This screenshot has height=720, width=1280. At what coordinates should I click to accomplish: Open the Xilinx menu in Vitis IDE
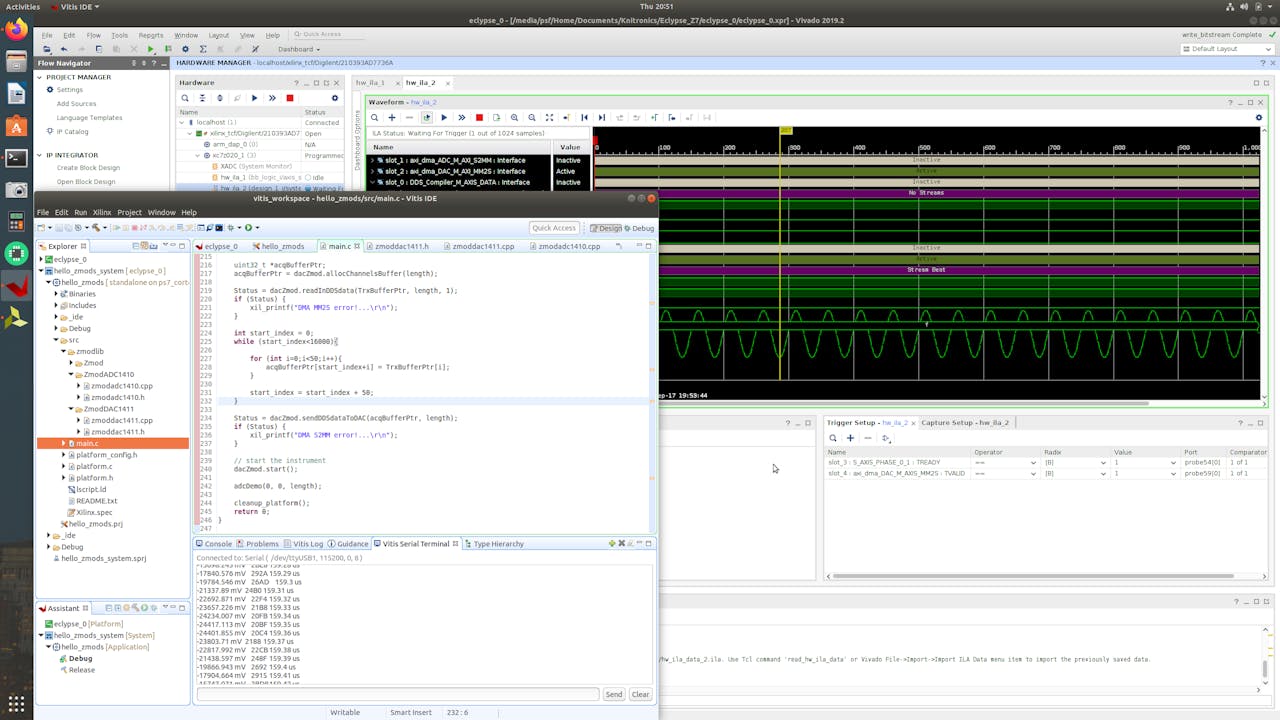pyautogui.click(x=102, y=212)
